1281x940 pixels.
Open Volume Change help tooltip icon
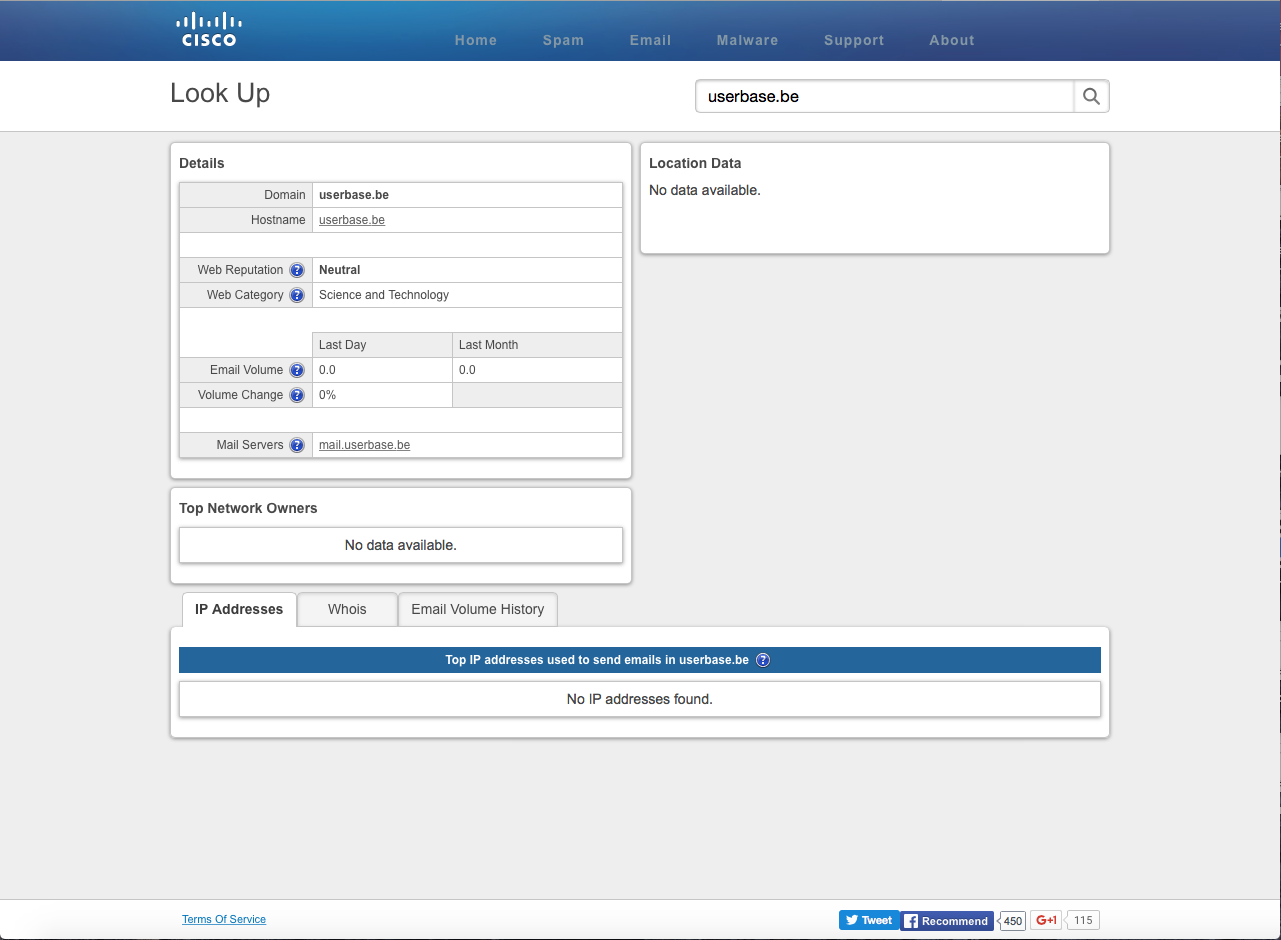pyautogui.click(x=297, y=395)
